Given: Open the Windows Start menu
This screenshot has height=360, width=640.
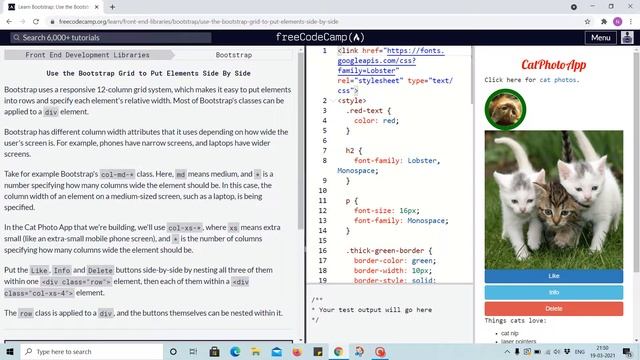Looking at the screenshot, I should (x=10, y=351).
